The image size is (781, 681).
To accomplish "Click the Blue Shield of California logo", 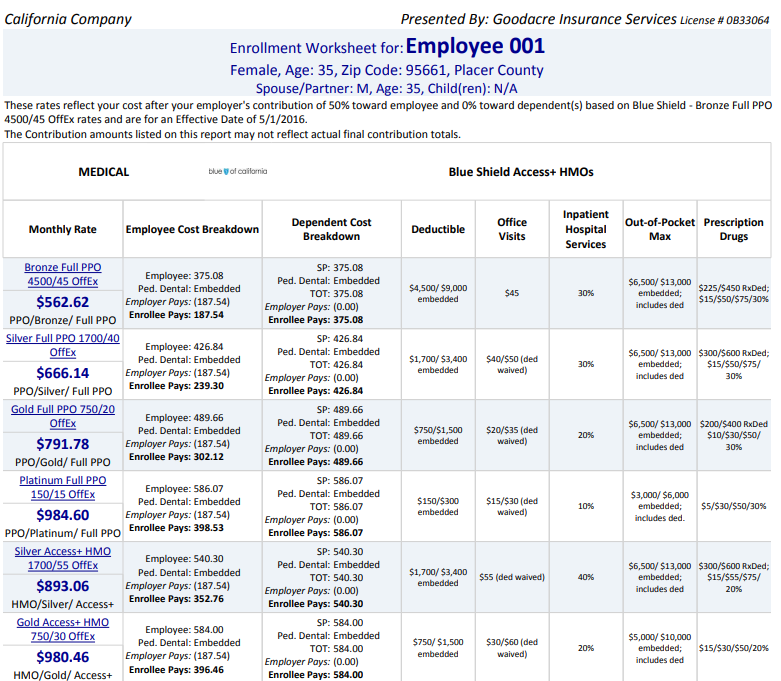I will tap(238, 171).
